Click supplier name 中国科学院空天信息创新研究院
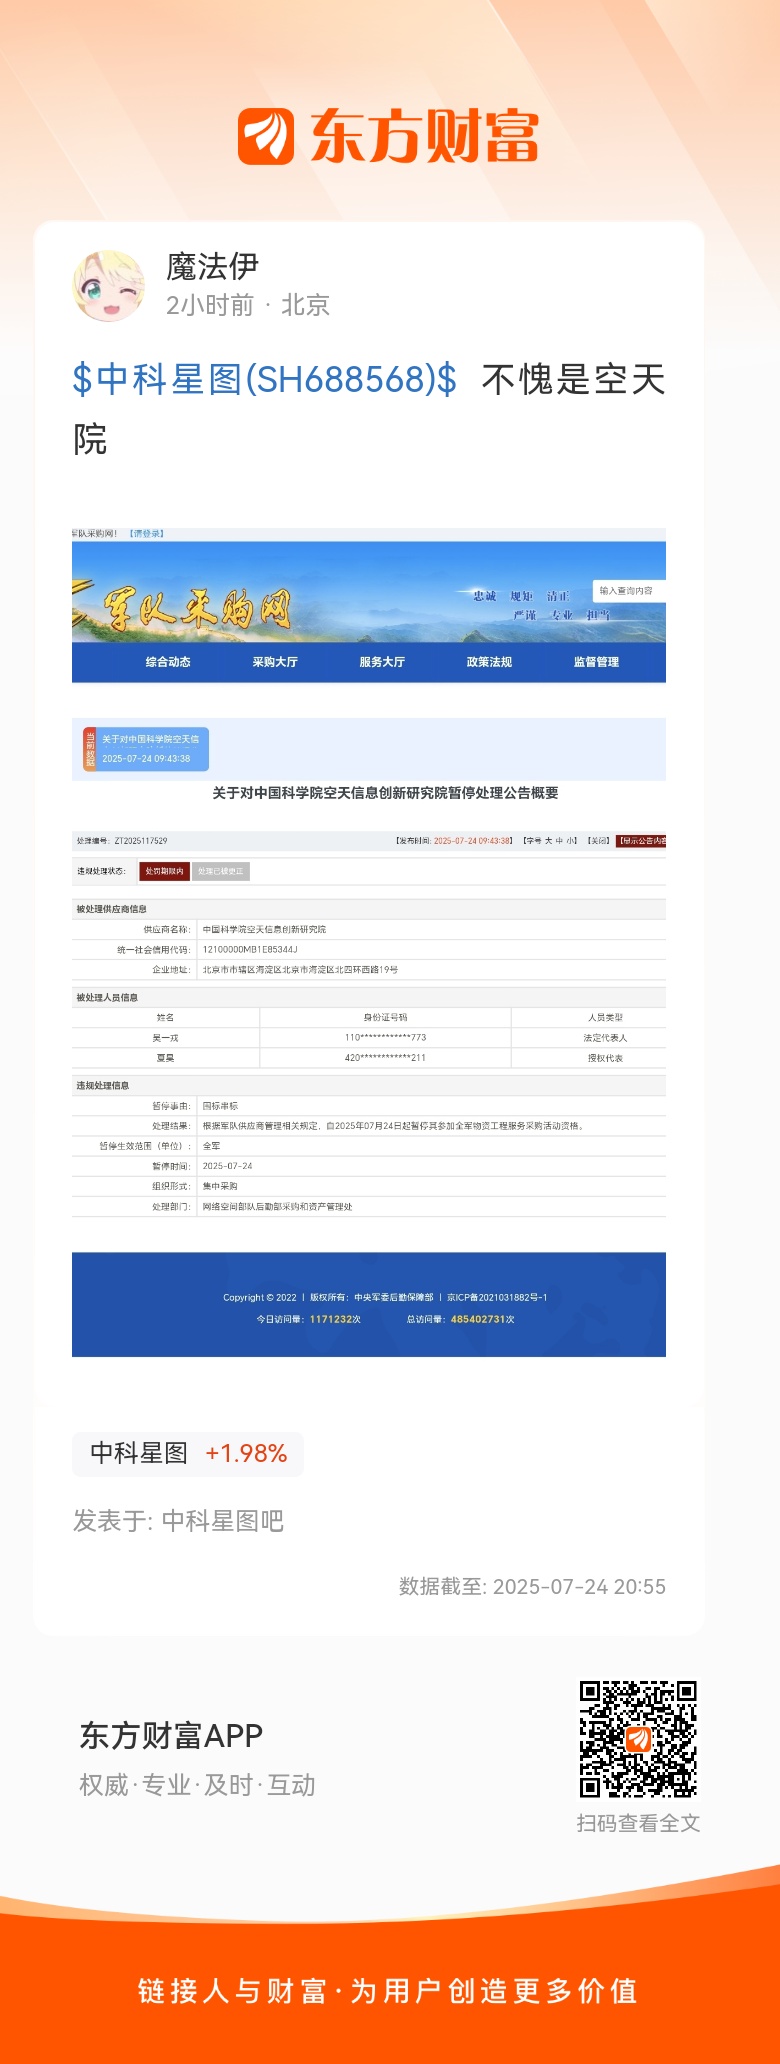 264,930
